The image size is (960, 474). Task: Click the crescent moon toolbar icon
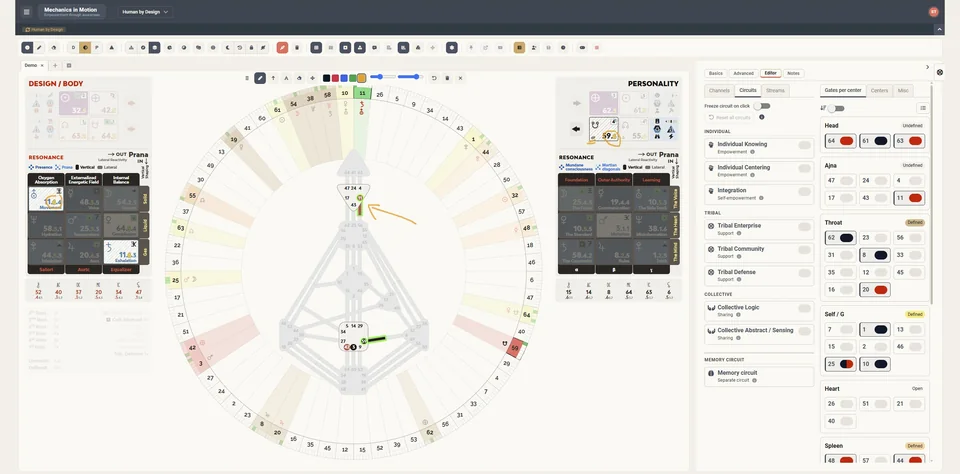click(x=228, y=47)
